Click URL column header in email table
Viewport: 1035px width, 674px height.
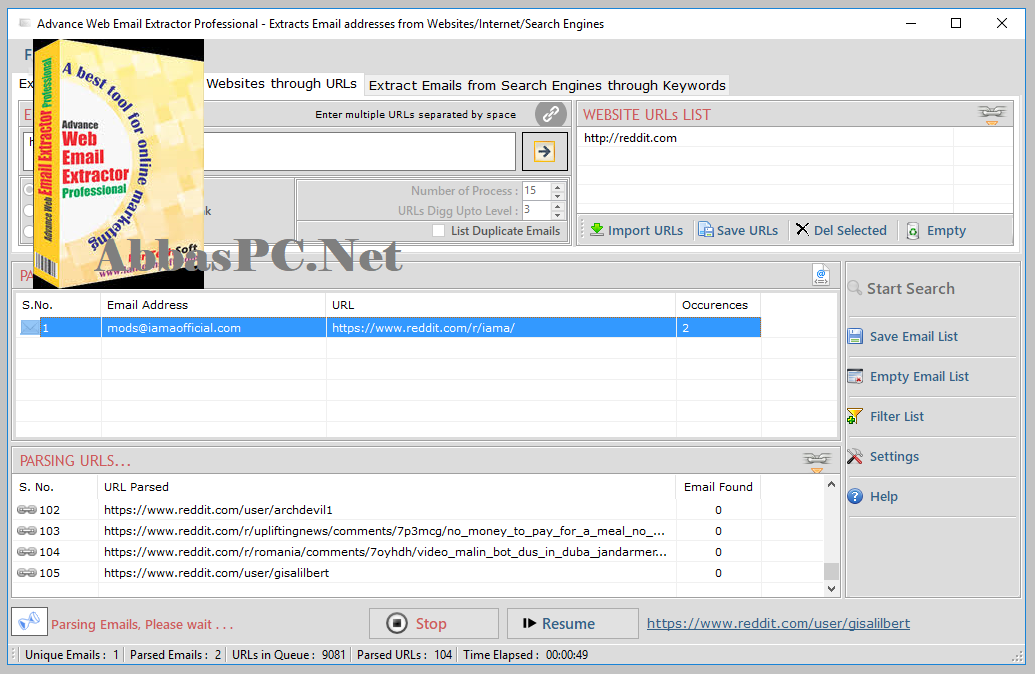pyautogui.click(x=501, y=305)
